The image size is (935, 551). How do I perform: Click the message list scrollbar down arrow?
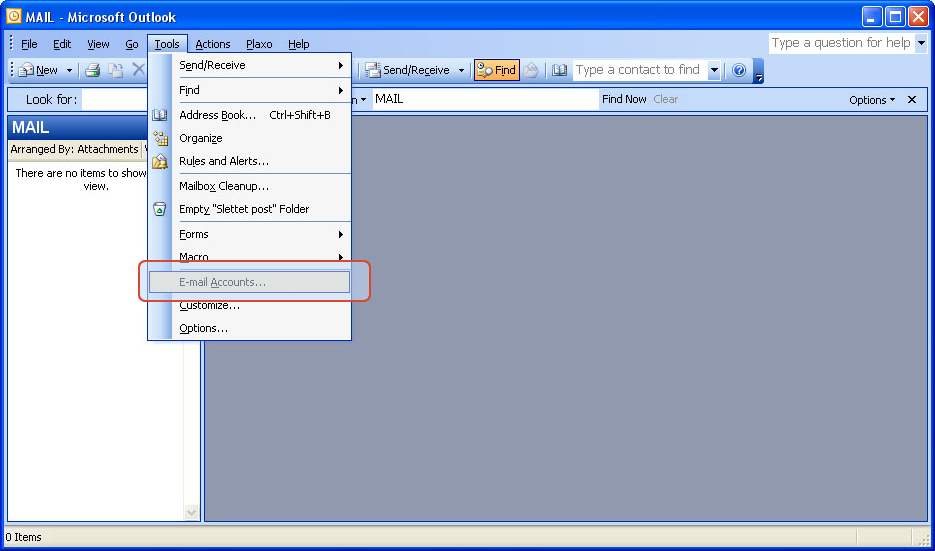[191, 512]
